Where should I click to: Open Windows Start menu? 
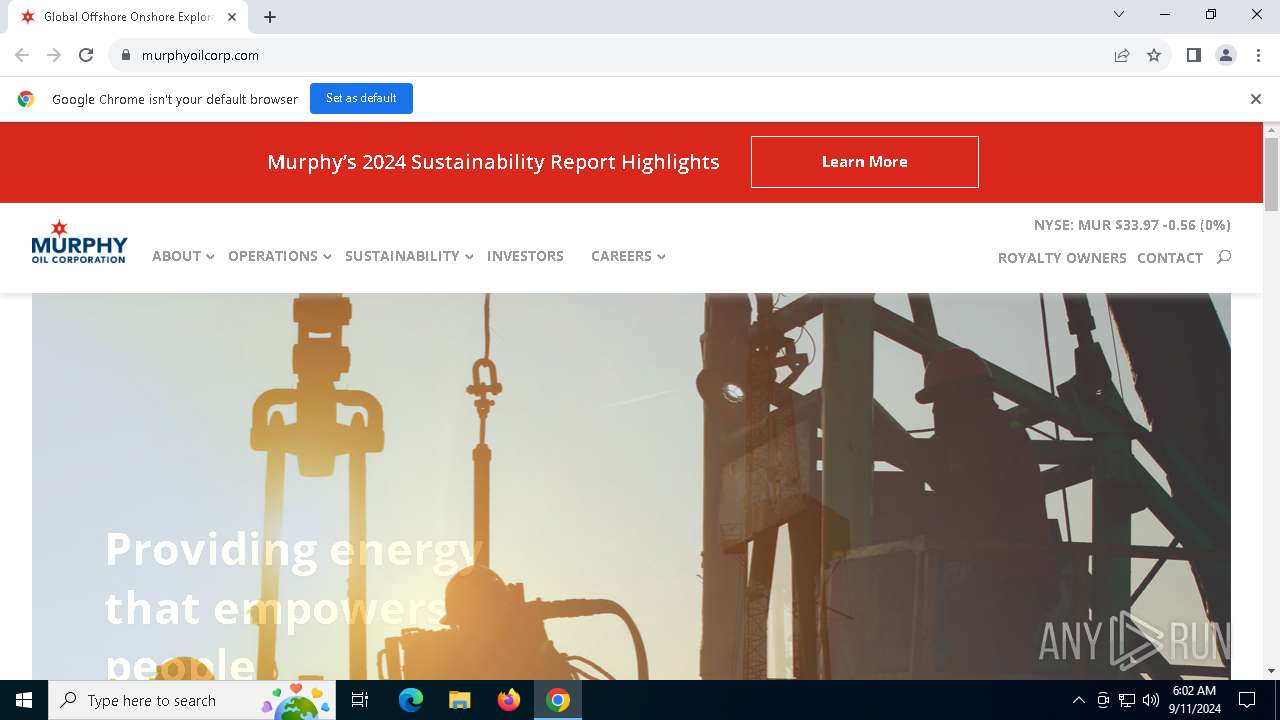pyautogui.click(x=24, y=700)
